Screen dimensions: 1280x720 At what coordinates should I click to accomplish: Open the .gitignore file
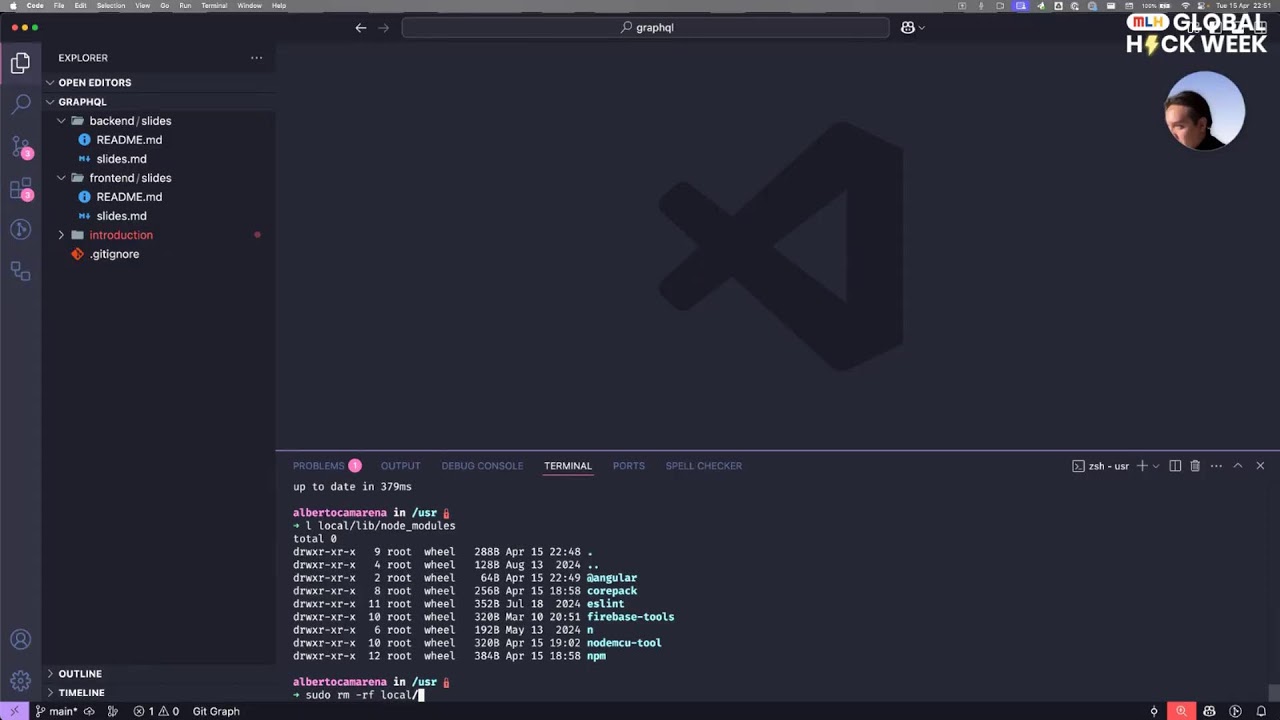[x=114, y=254]
